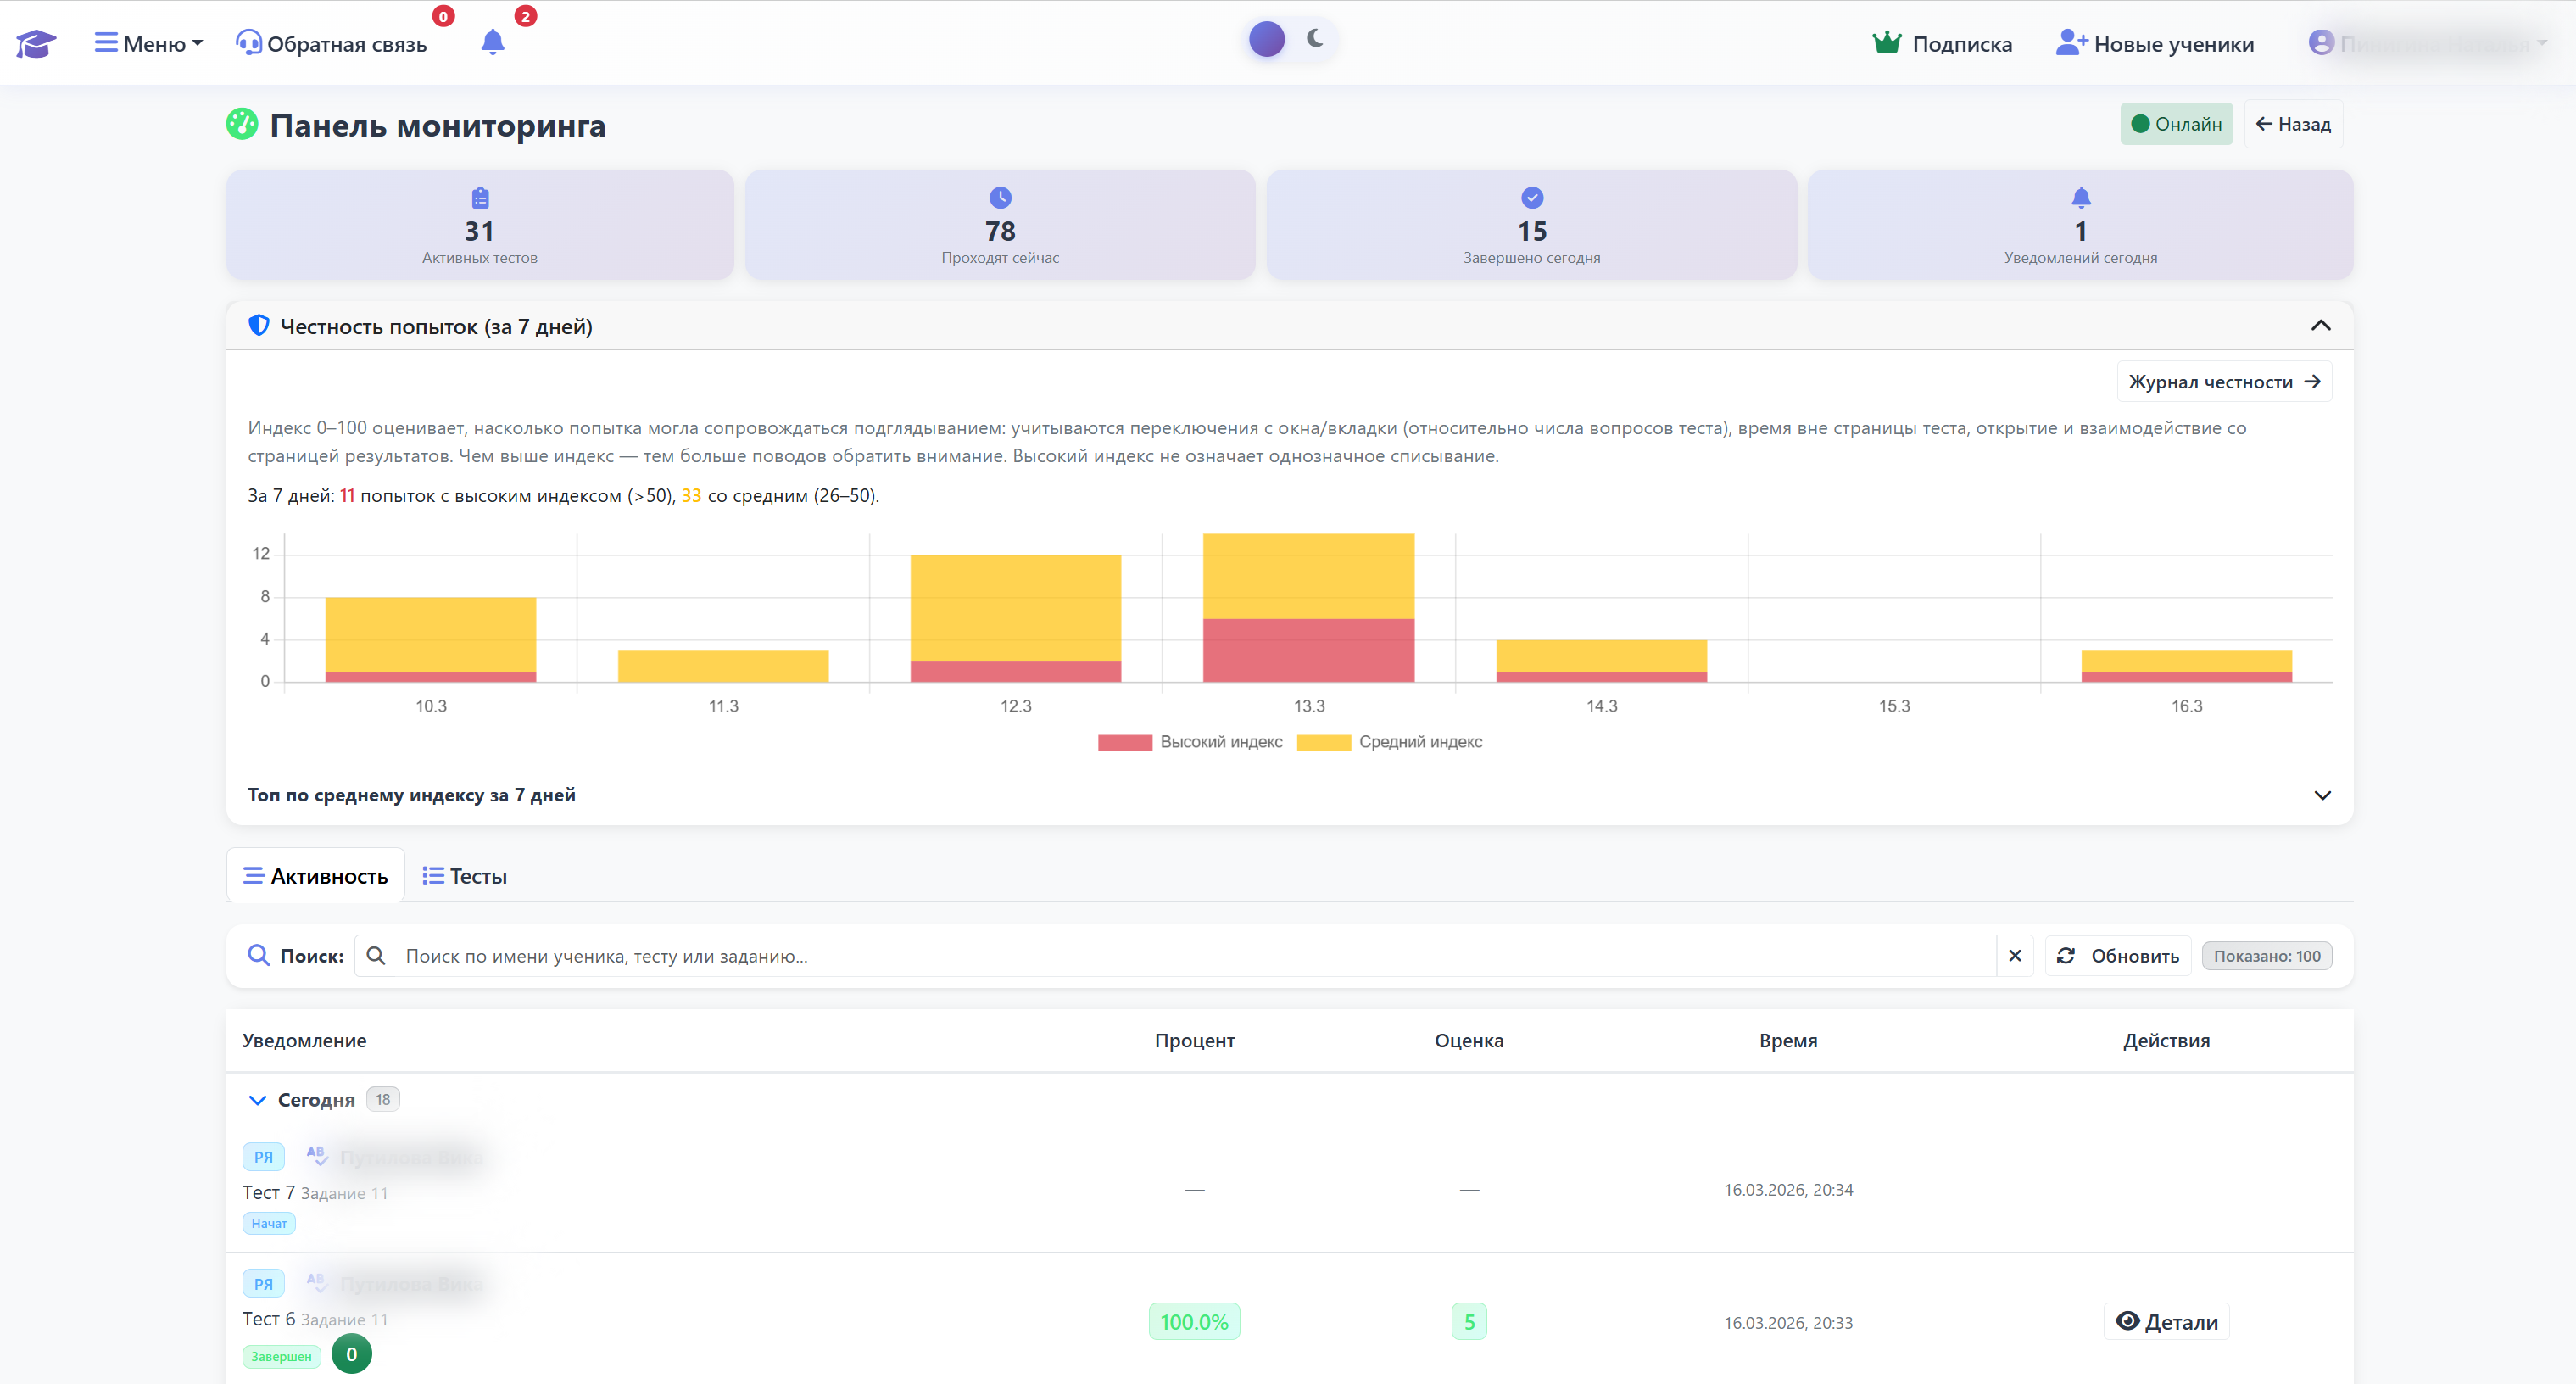Click the РЯ tag in Тест 6 row
Viewport: 2576px width, 1384px height.
pyautogui.click(x=263, y=1284)
